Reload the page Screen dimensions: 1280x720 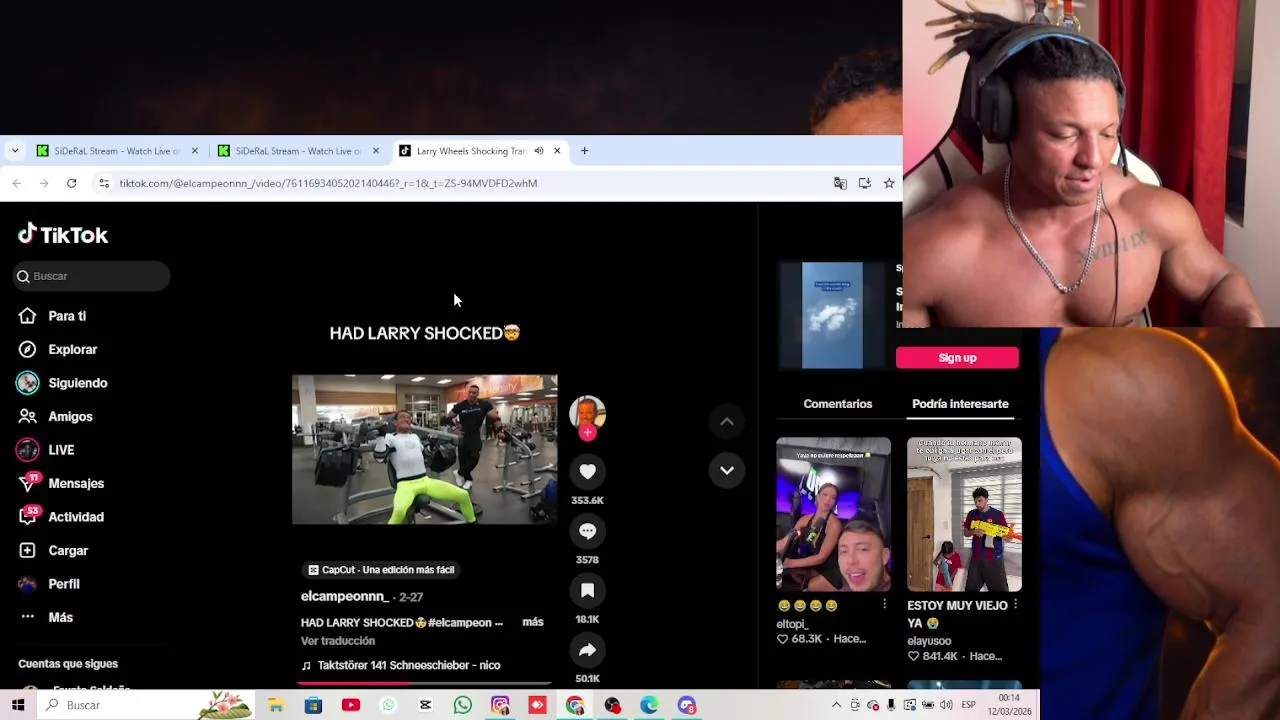(x=71, y=183)
